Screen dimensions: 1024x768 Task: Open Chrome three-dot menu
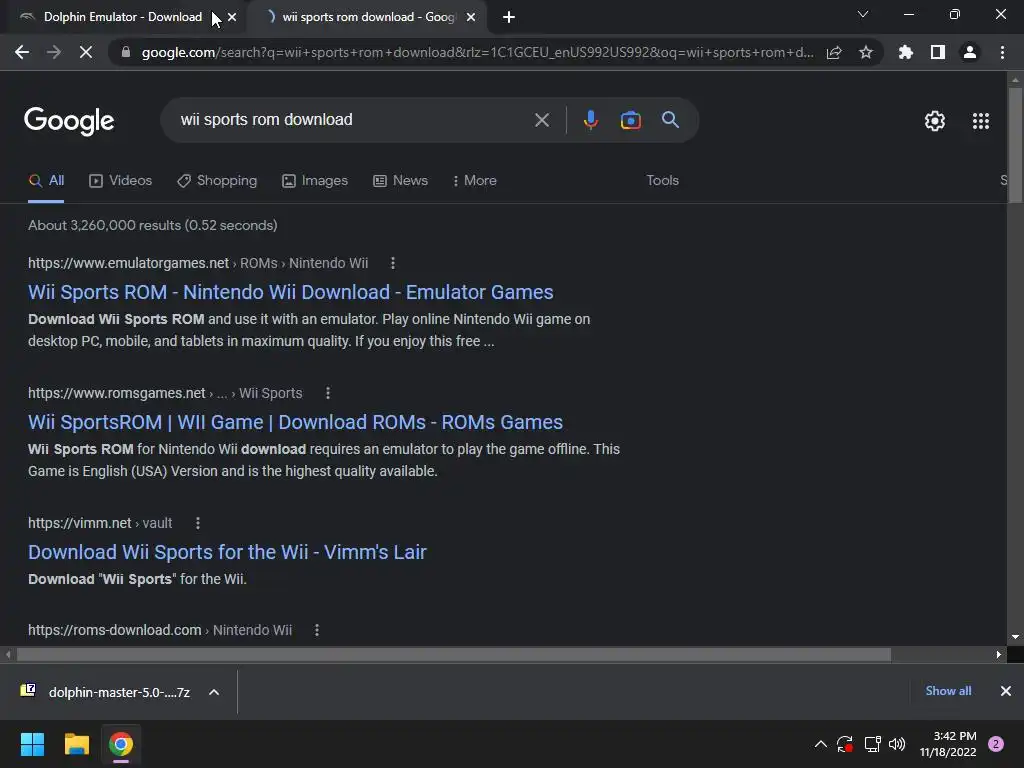1002,52
